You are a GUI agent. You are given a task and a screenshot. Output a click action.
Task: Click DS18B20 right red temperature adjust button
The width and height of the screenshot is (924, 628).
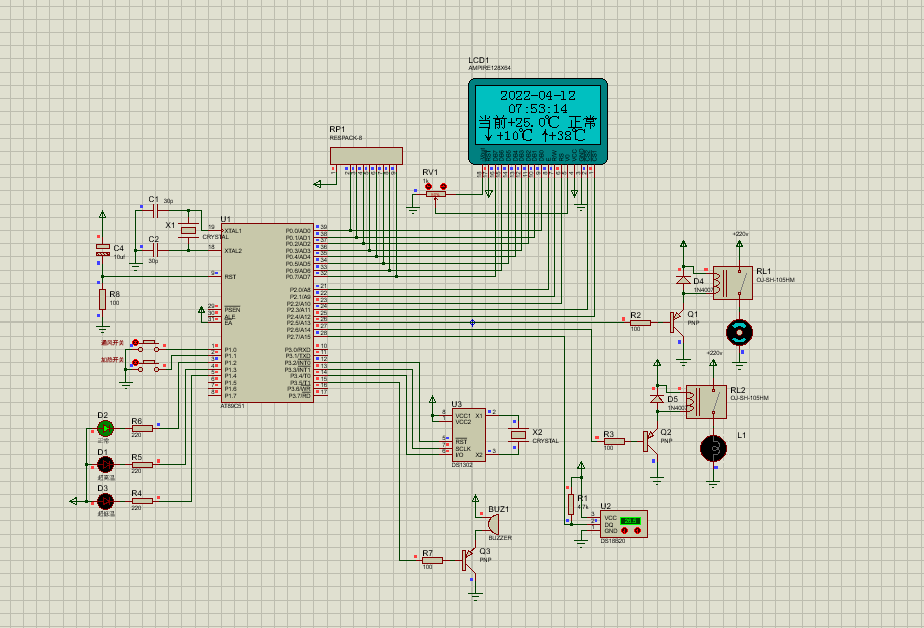coord(637,531)
